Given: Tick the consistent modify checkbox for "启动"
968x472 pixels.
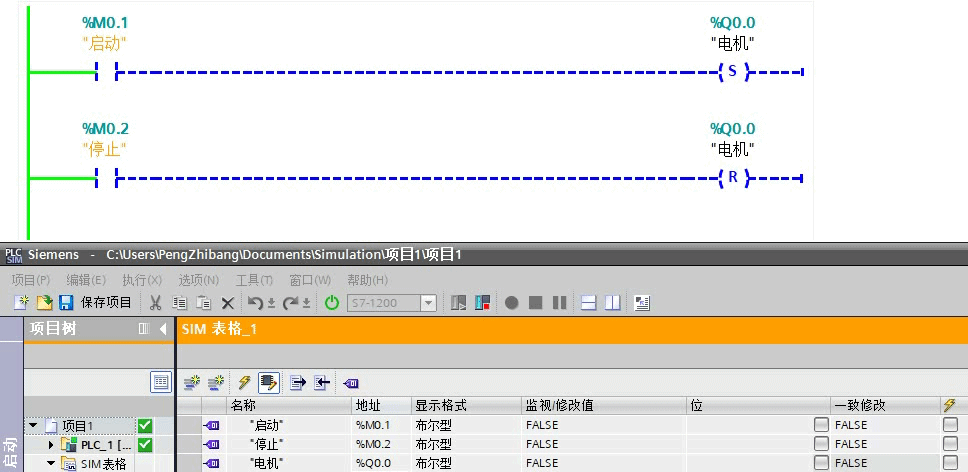Looking at the screenshot, I should 951,425.
